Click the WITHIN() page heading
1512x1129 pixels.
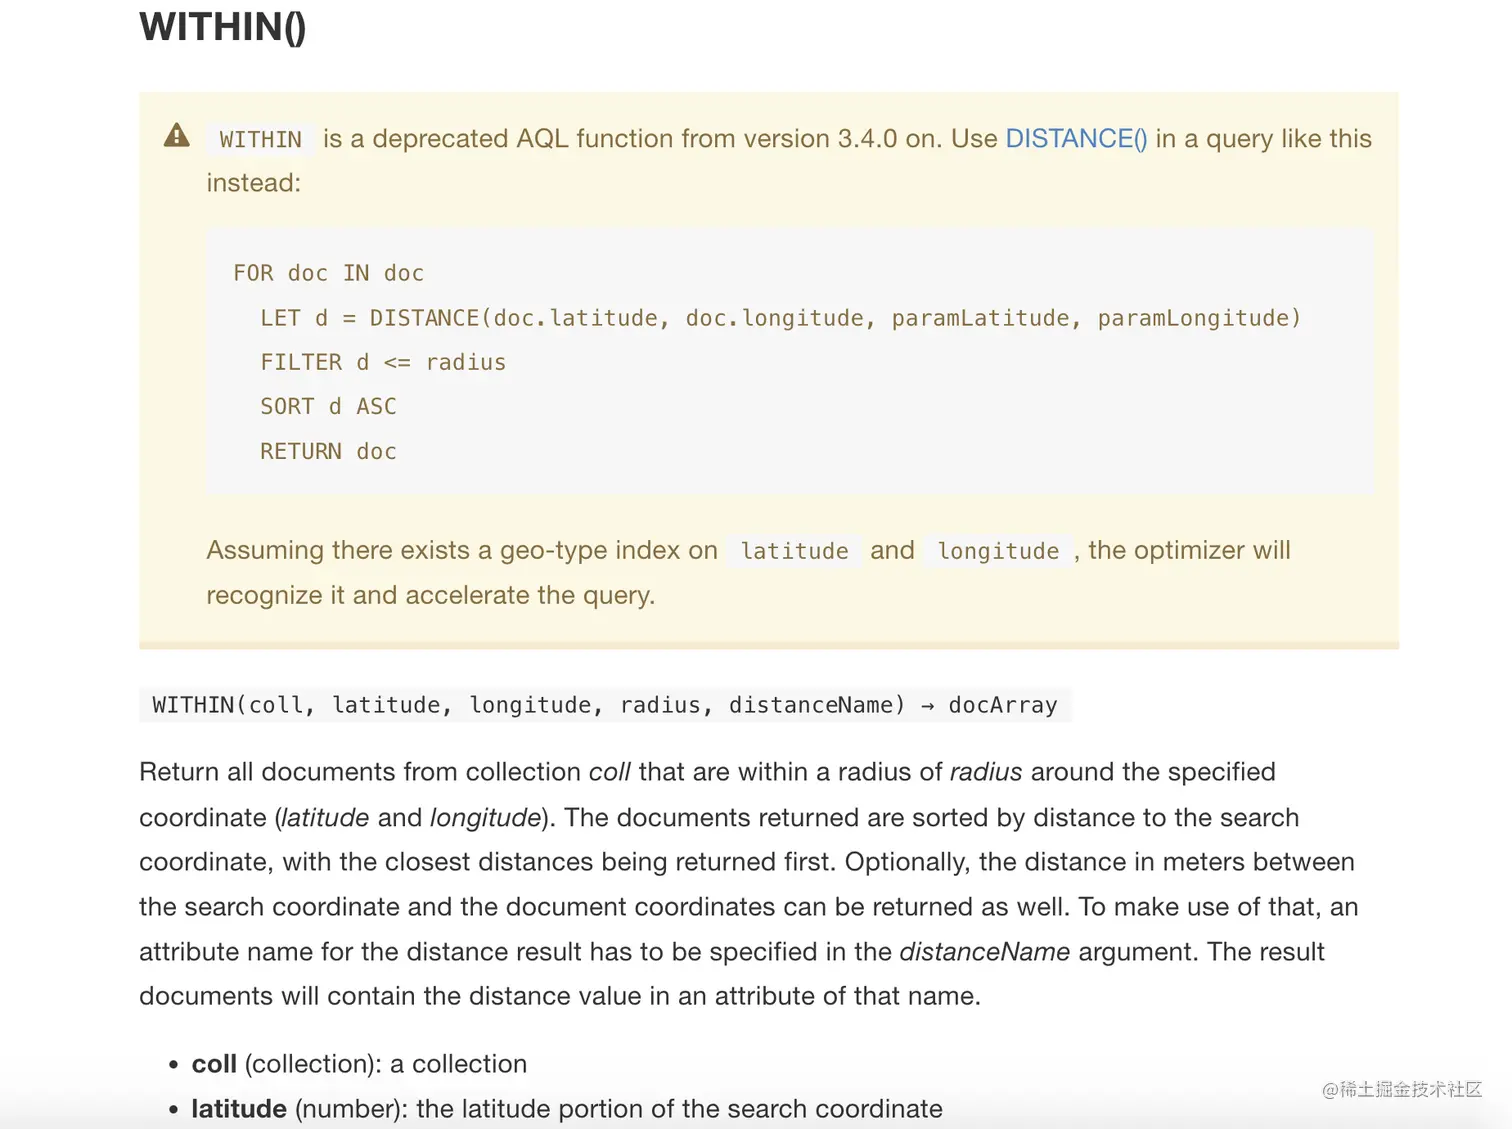[222, 27]
